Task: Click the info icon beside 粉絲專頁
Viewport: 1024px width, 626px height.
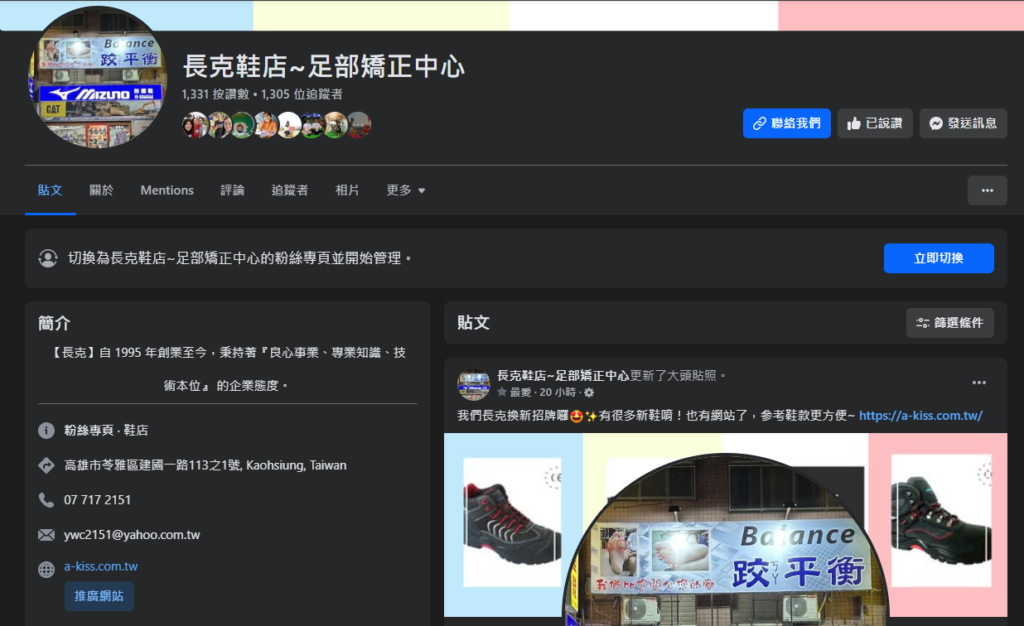Action: (x=46, y=431)
